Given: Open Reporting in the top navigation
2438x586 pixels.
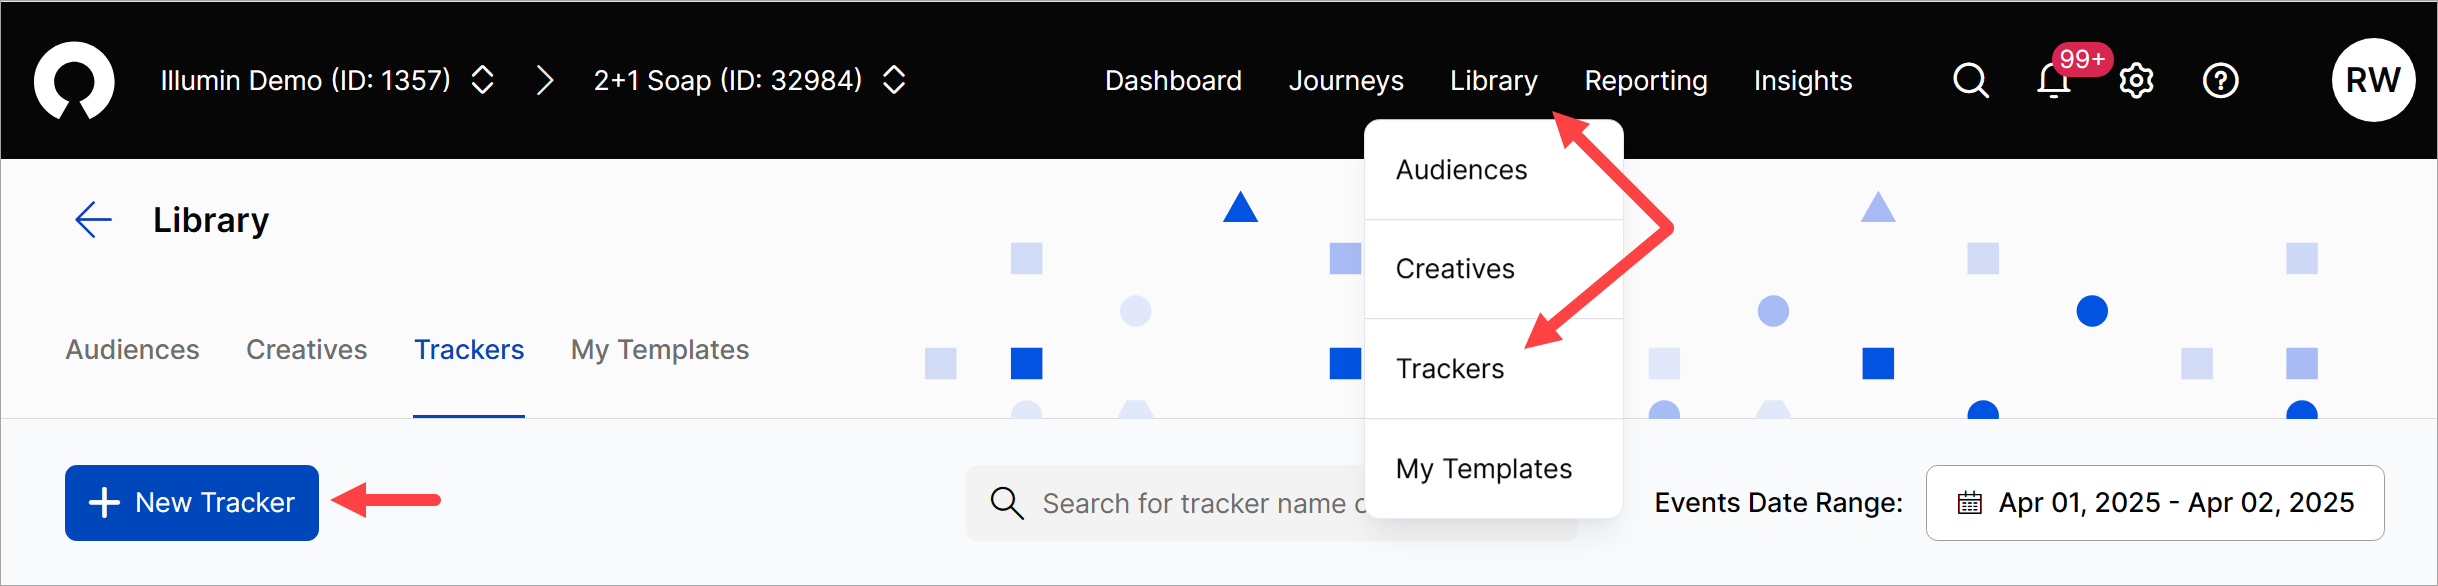Looking at the screenshot, I should (x=1645, y=81).
